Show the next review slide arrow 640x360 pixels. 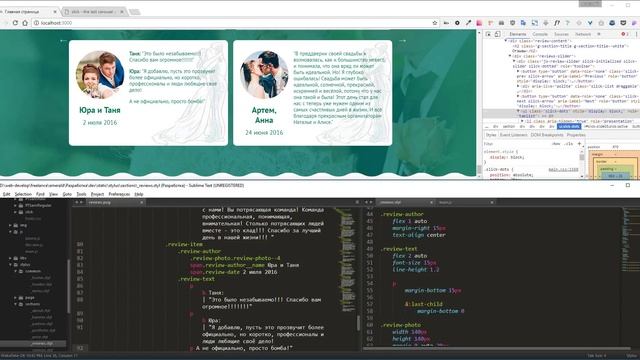point(402,40)
